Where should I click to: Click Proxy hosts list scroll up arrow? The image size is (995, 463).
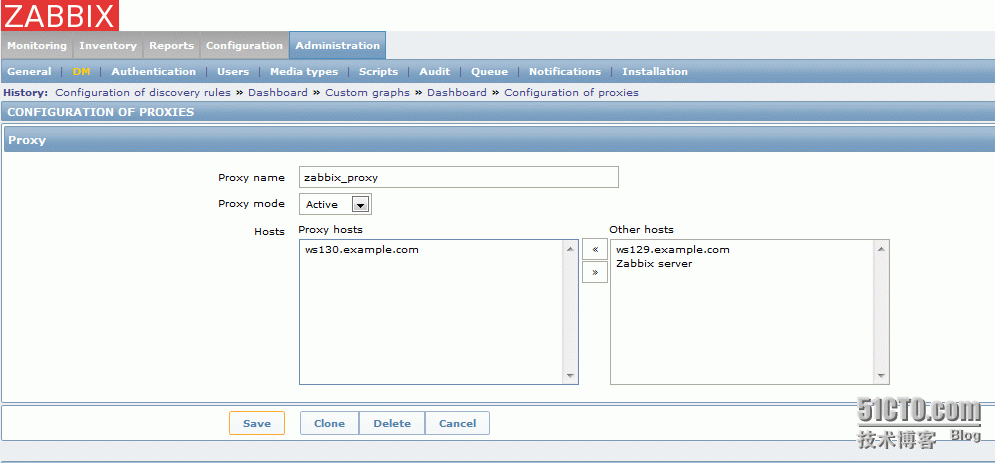point(570,249)
